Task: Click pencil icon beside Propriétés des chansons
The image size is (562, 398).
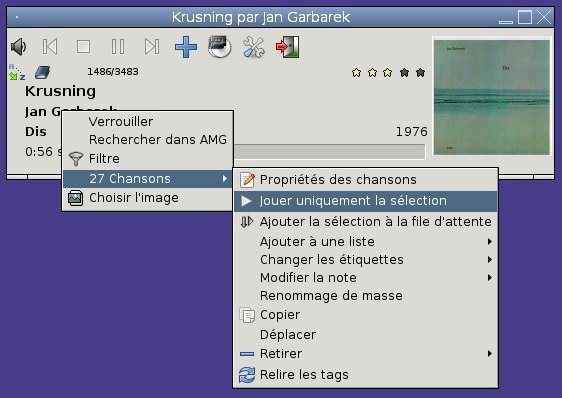Action: click(x=247, y=180)
